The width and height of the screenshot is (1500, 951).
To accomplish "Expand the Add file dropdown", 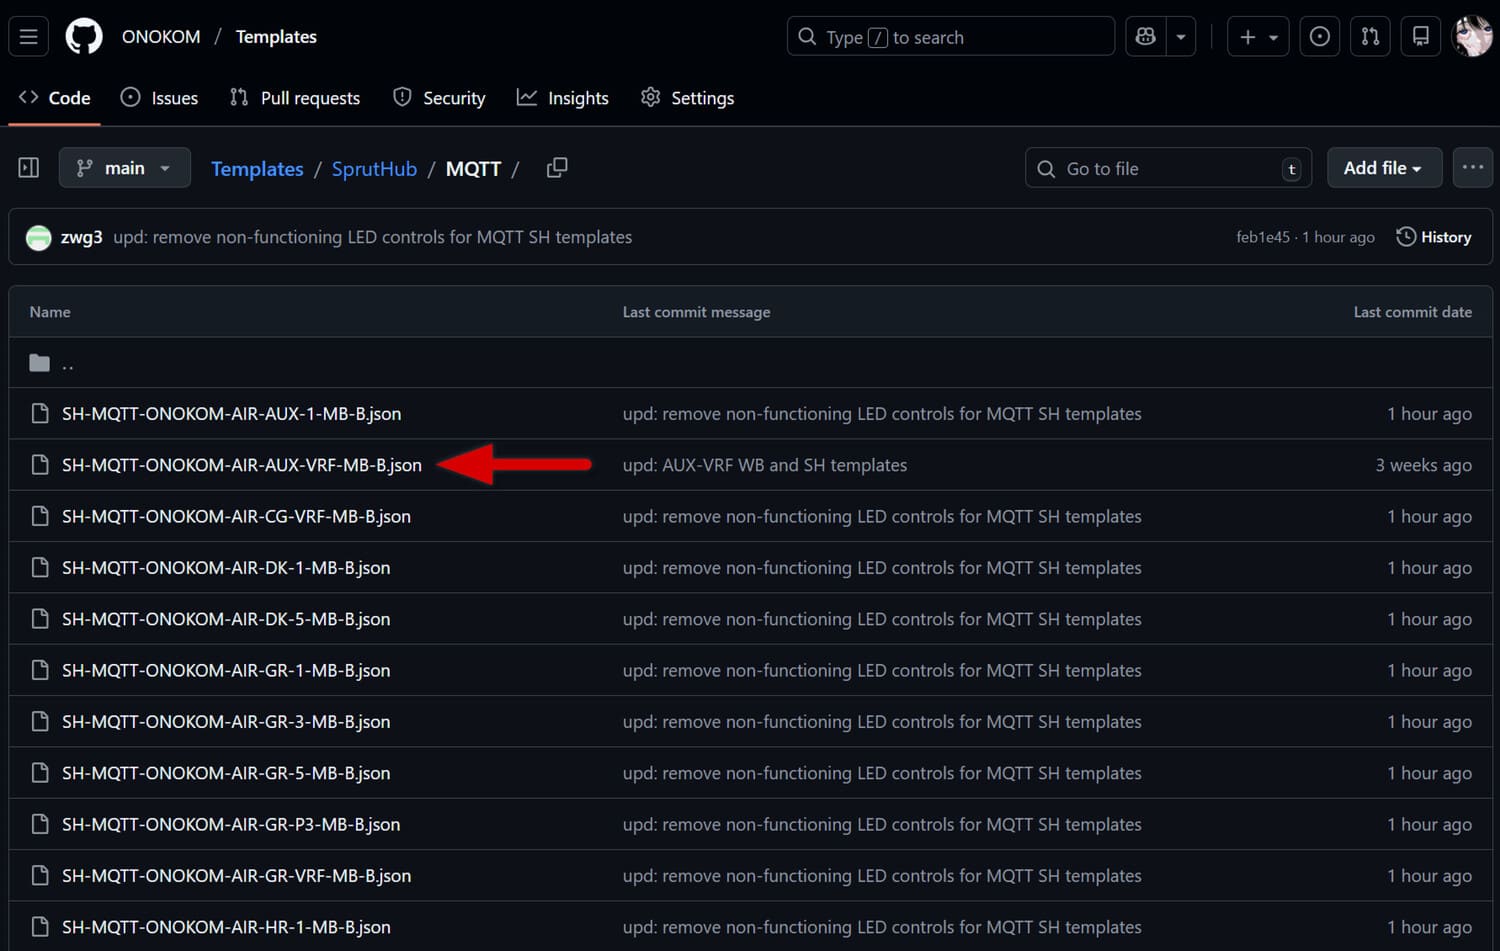I will coord(1384,167).
